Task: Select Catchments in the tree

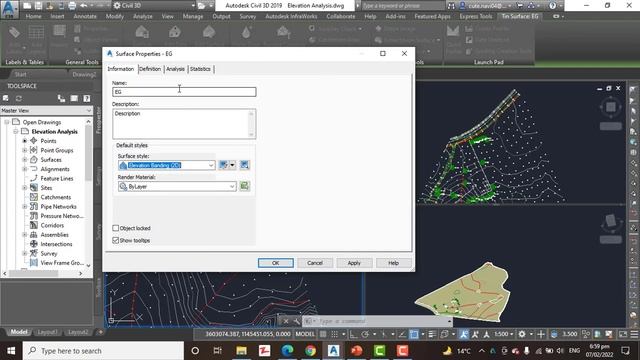Action: (x=56, y=197)
